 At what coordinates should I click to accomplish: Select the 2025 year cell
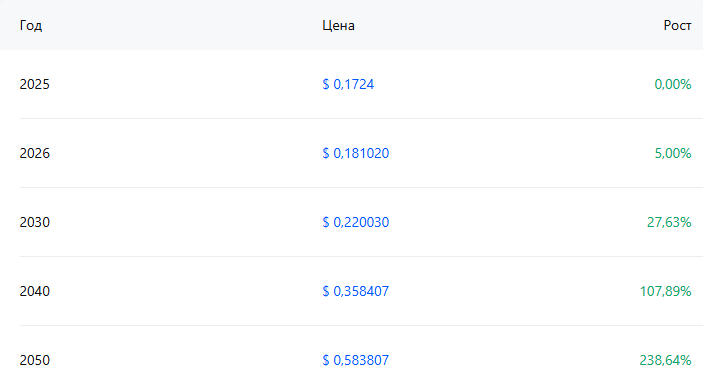[x=35, y=84]
